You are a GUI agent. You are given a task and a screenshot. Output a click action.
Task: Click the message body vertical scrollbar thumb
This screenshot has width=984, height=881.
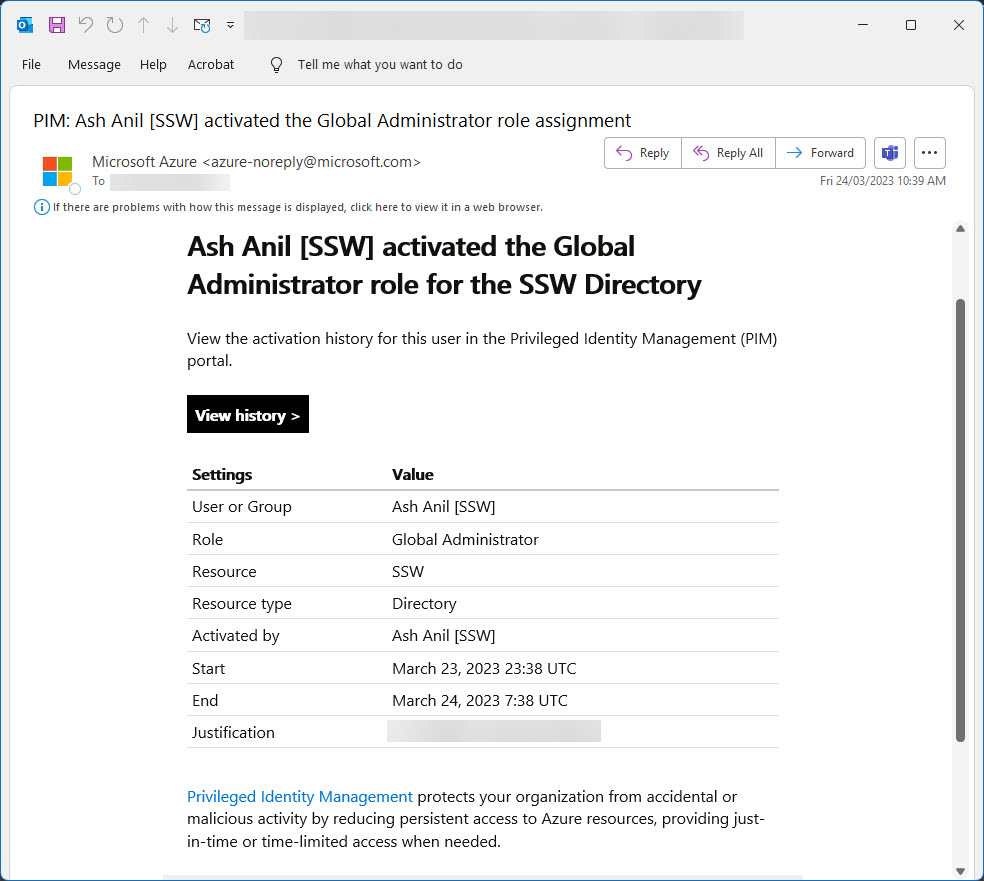tap(960, 520)
